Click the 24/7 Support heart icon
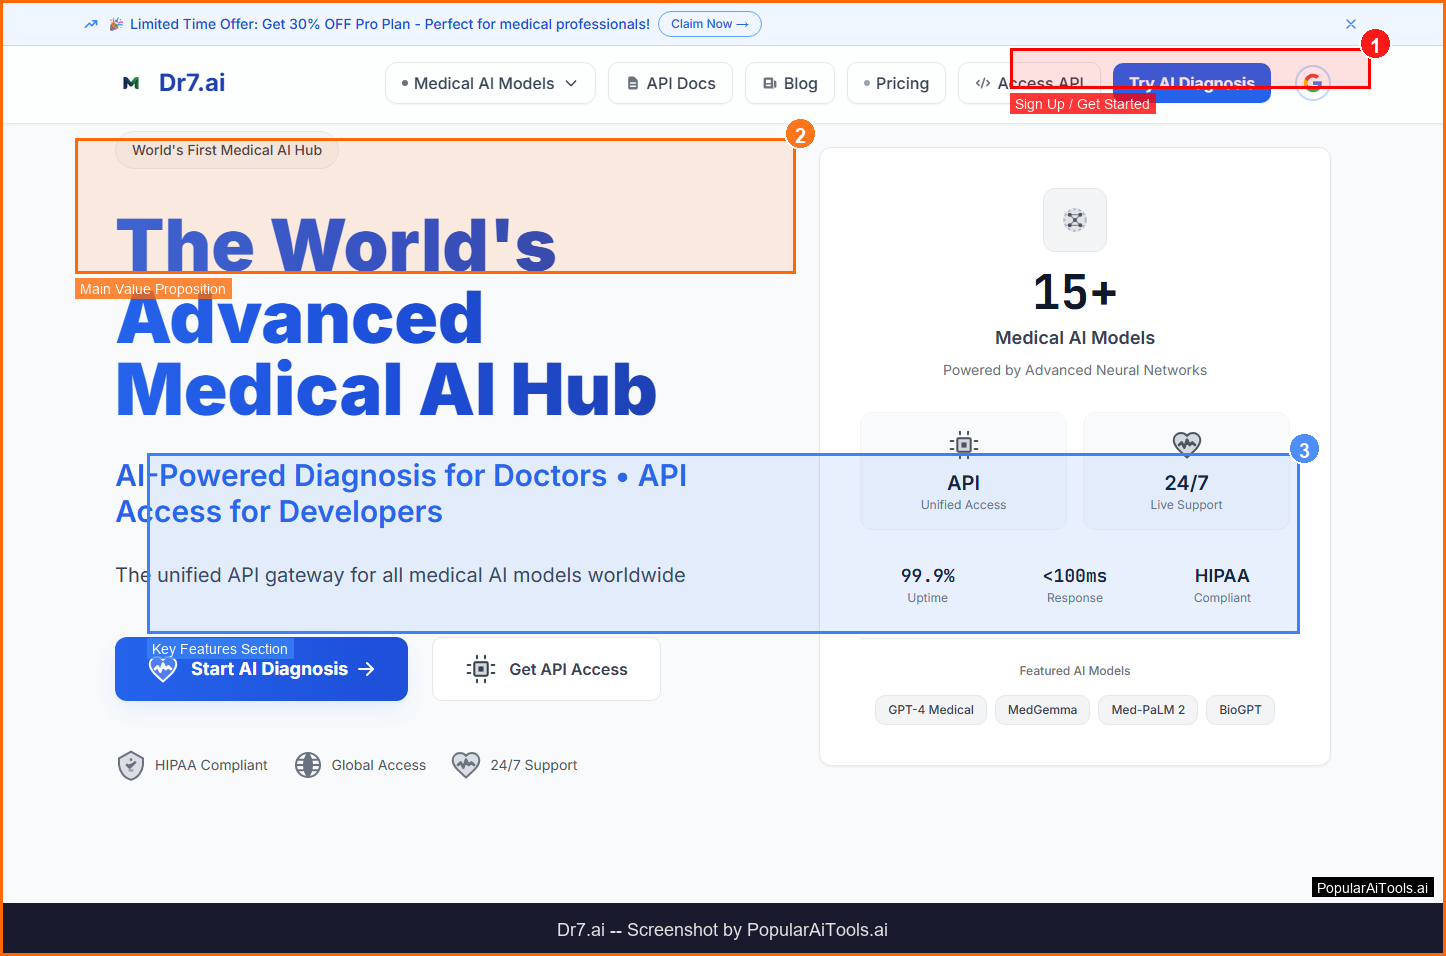 click(x=466, y=765)
